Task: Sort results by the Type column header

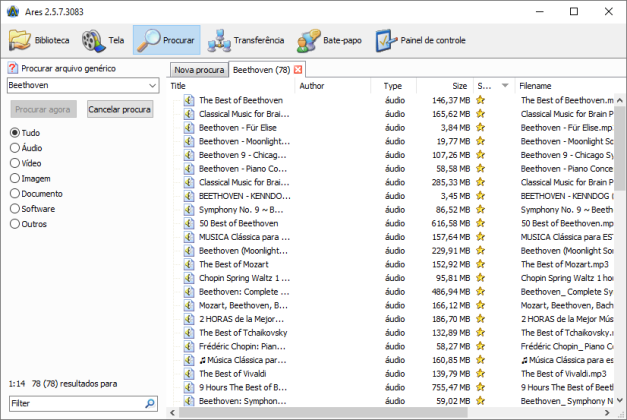Action: point(393,86)
